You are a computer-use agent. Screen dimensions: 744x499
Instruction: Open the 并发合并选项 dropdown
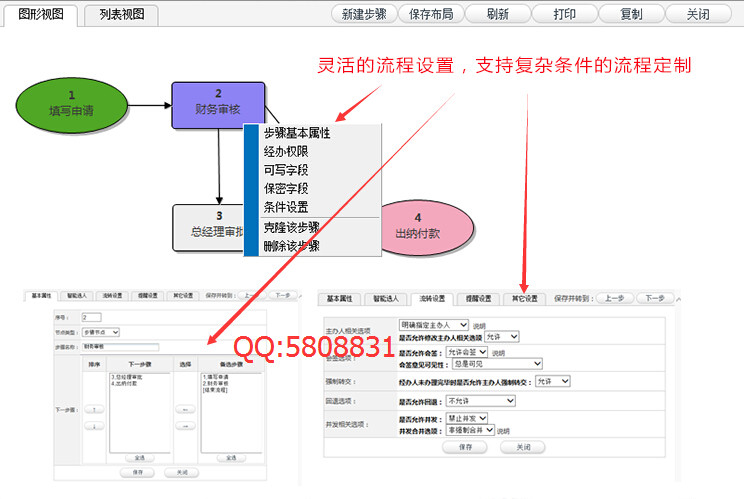[471, 430]
